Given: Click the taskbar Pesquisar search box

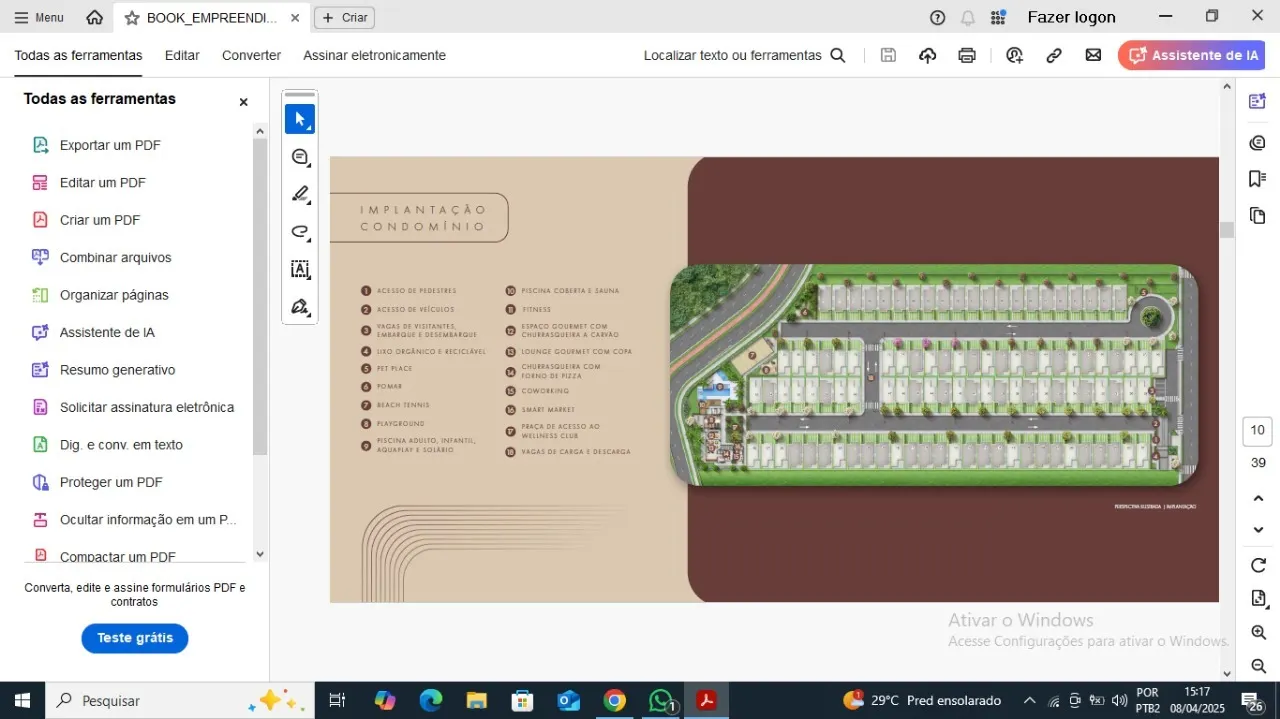Looking at the screenshot, I should point(180,701).
